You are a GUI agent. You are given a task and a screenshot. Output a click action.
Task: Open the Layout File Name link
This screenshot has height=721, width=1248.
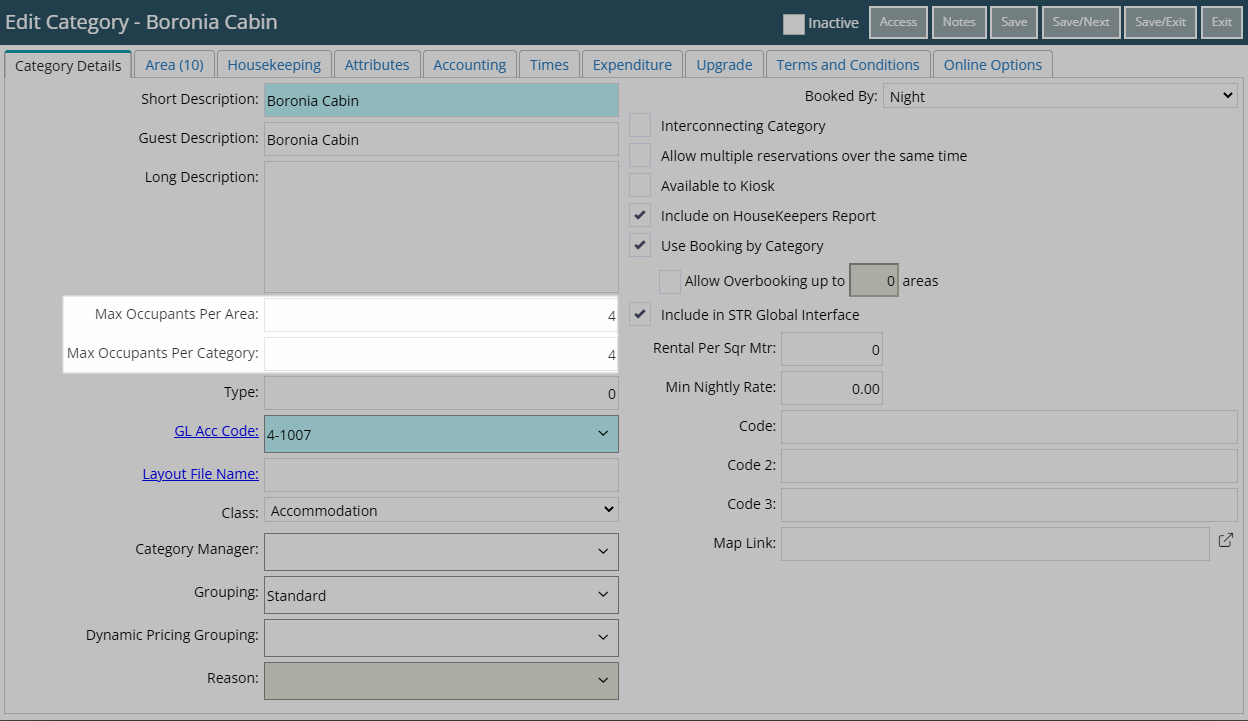(x=200, y=474)
